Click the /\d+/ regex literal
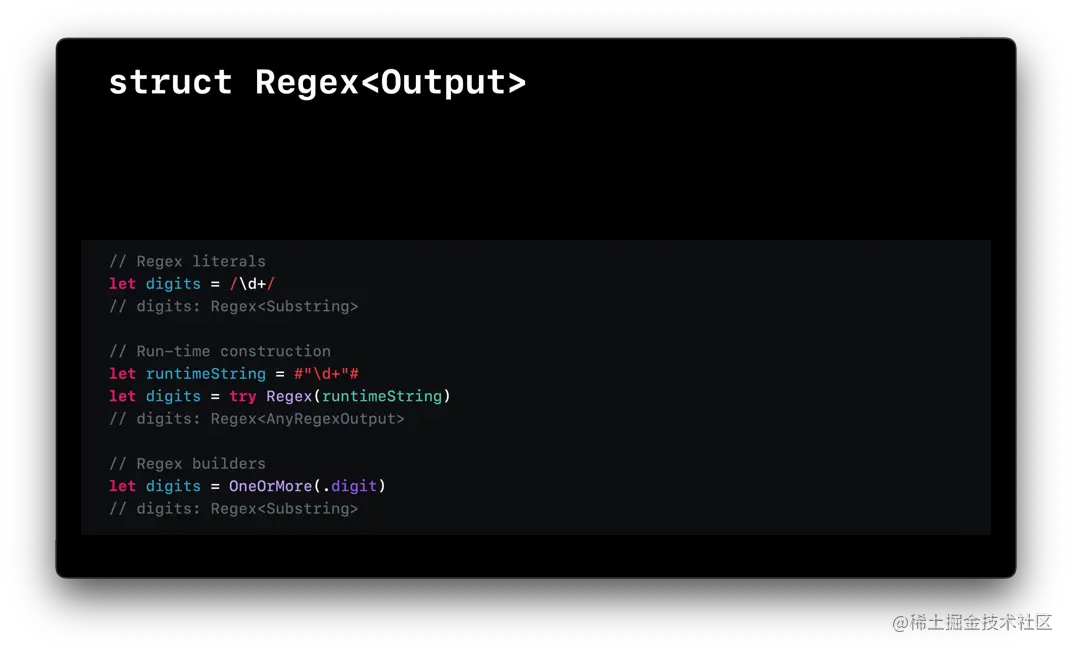The image size is (1072, 652). pyautogui.click(x=252, y=284)
